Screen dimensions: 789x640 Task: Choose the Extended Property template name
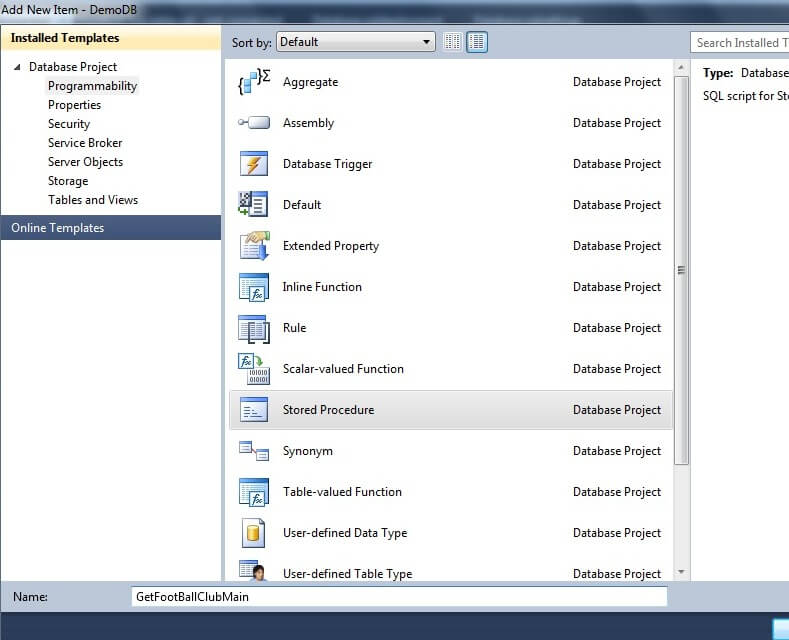(x=331, y=246)
